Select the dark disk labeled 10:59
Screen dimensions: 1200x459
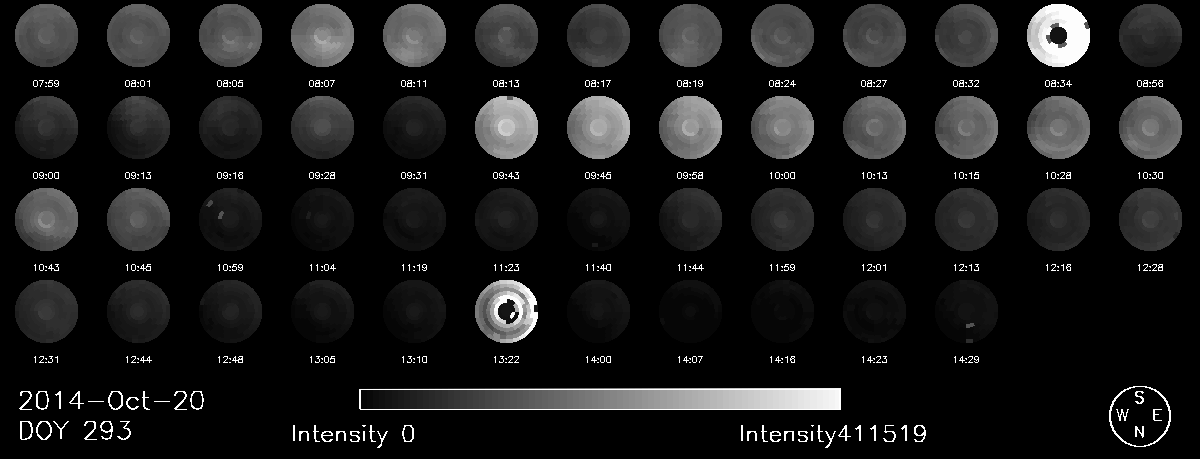coord(231,219)
